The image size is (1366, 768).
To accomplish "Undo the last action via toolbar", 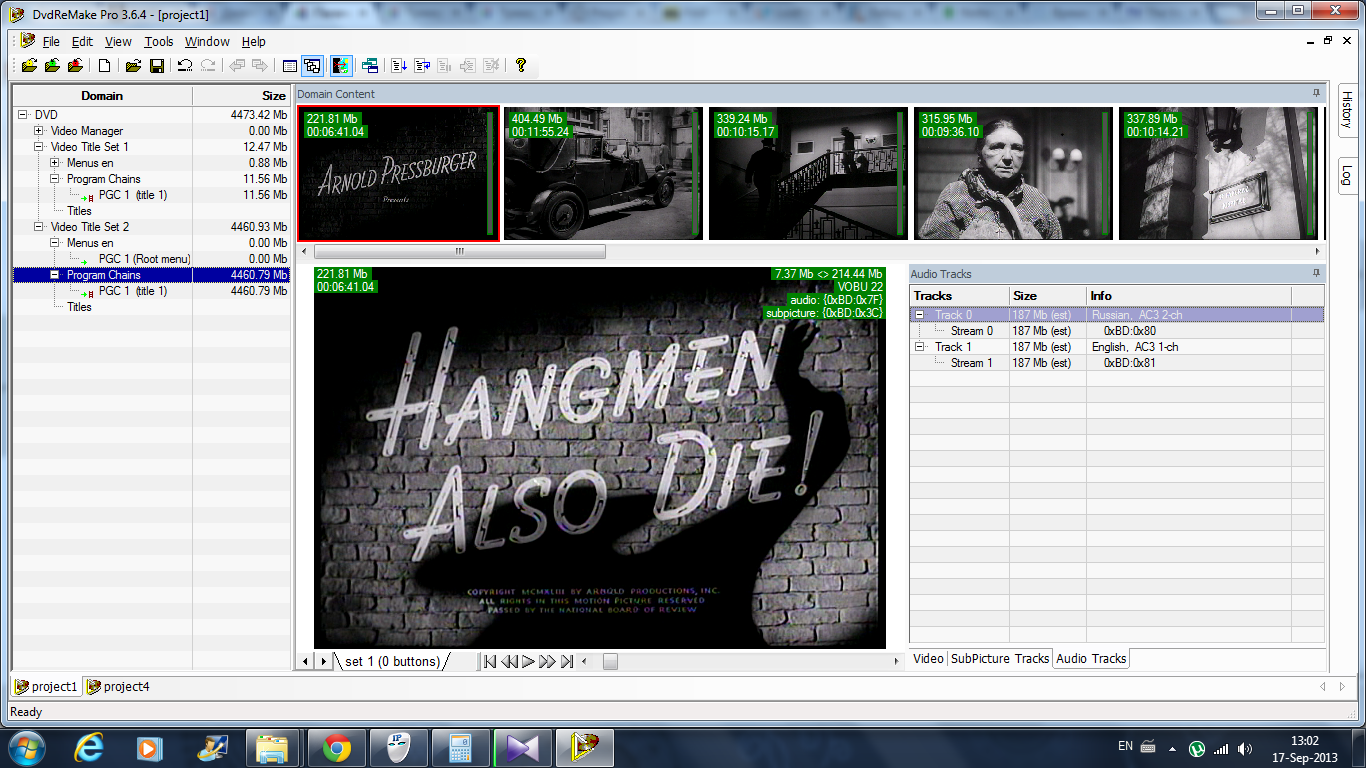I will [x=185, y=66].
